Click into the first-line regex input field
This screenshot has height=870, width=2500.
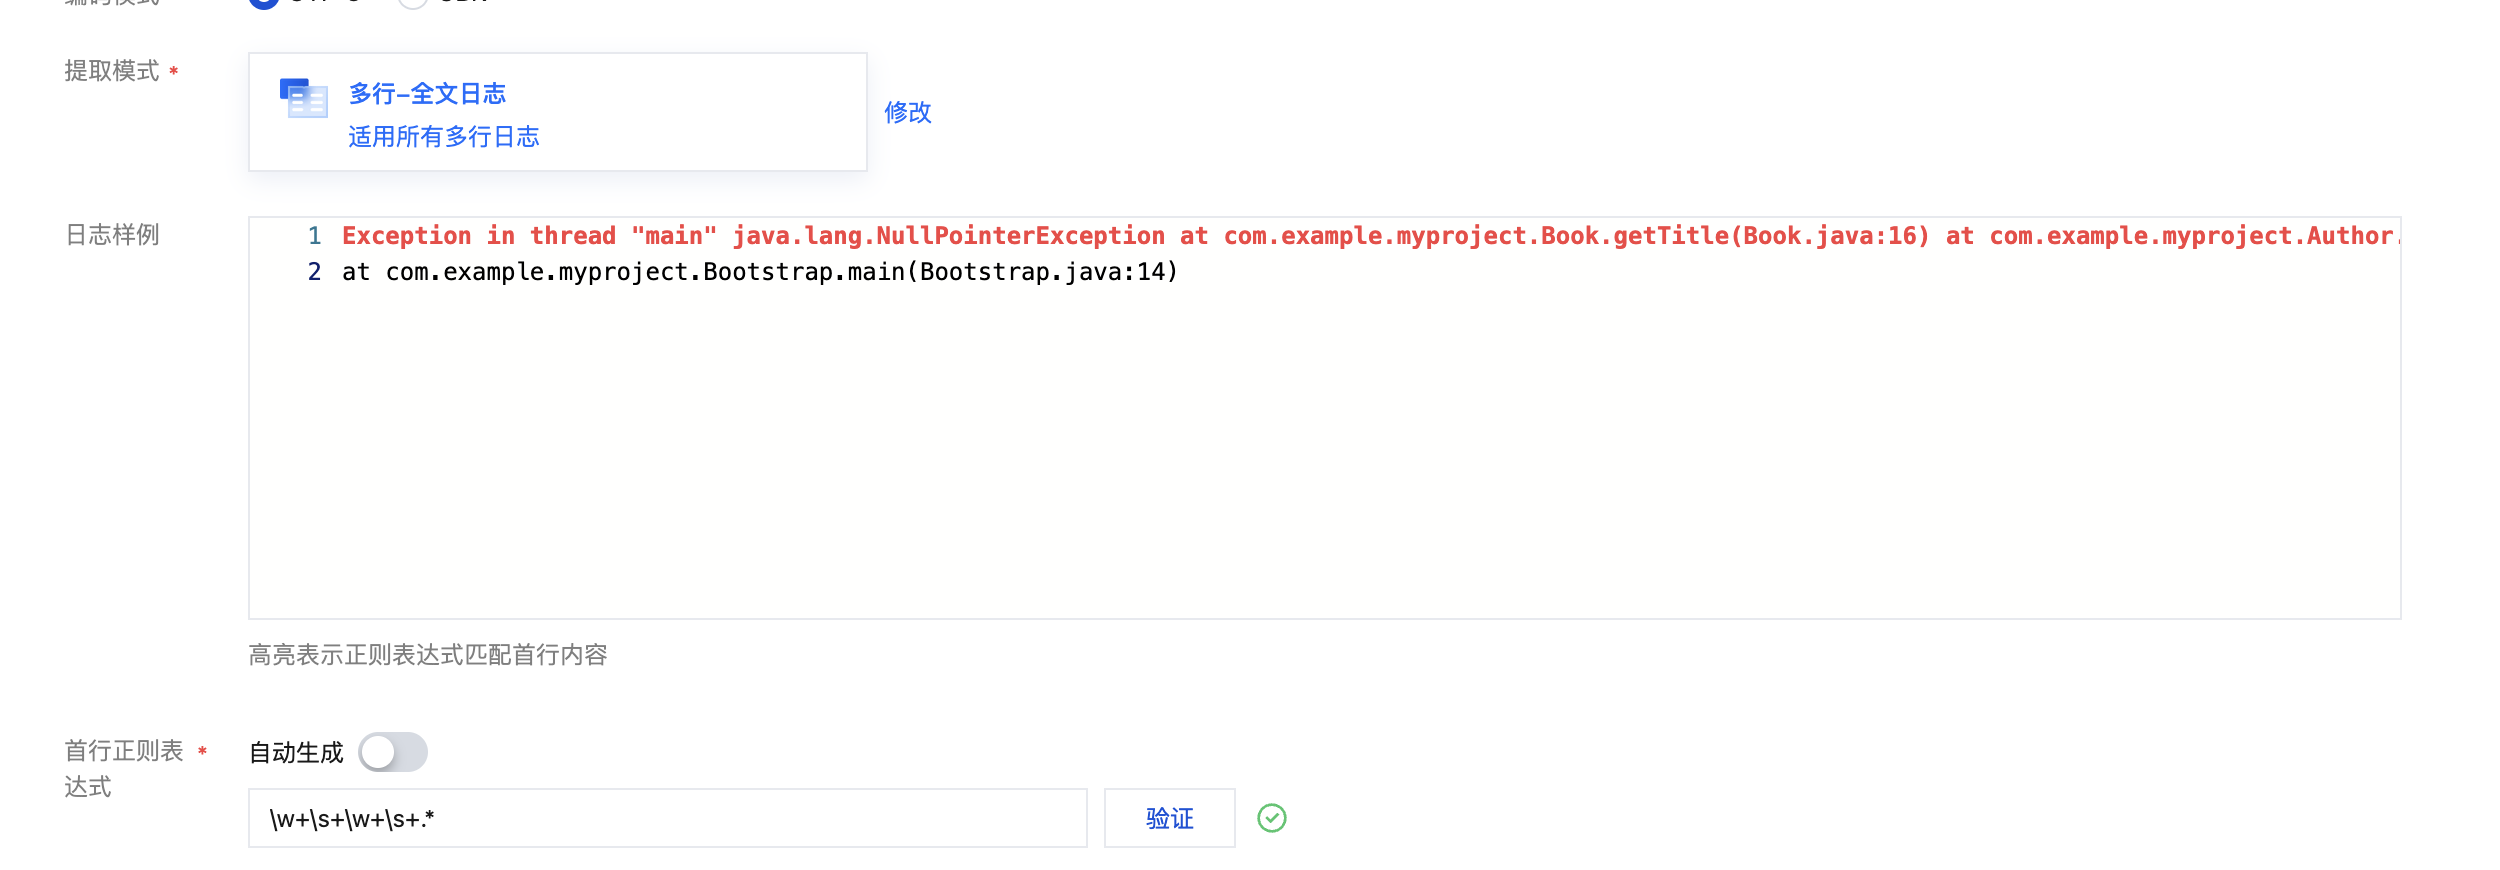(667, 818)
